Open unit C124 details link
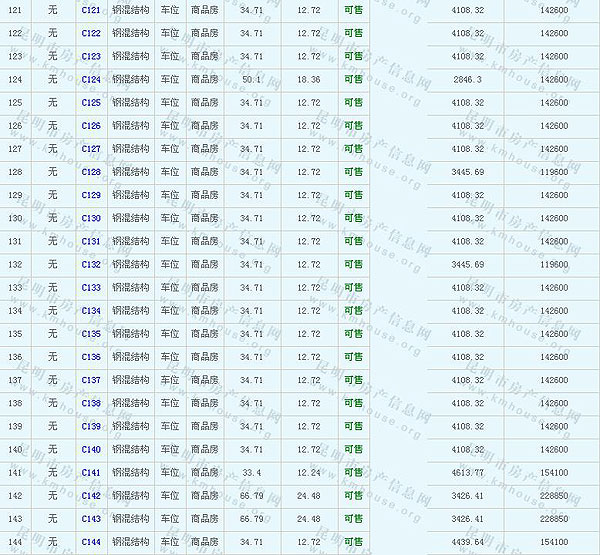 point(91,79)
